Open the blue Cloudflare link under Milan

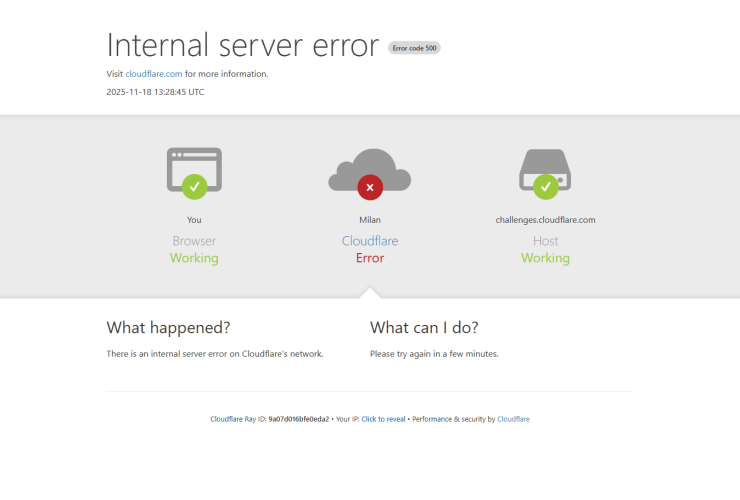tap(370, 241)
